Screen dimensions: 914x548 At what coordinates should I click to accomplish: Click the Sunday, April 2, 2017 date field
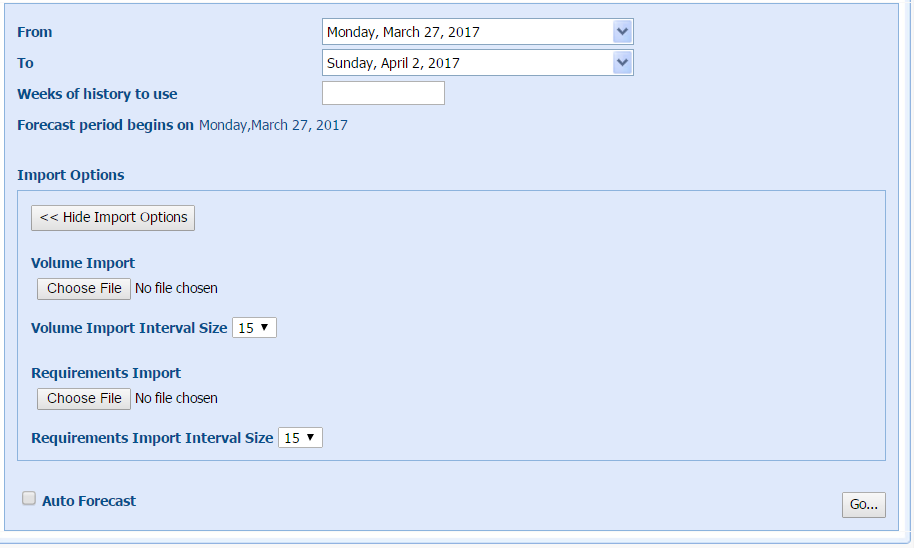point(467,63)
